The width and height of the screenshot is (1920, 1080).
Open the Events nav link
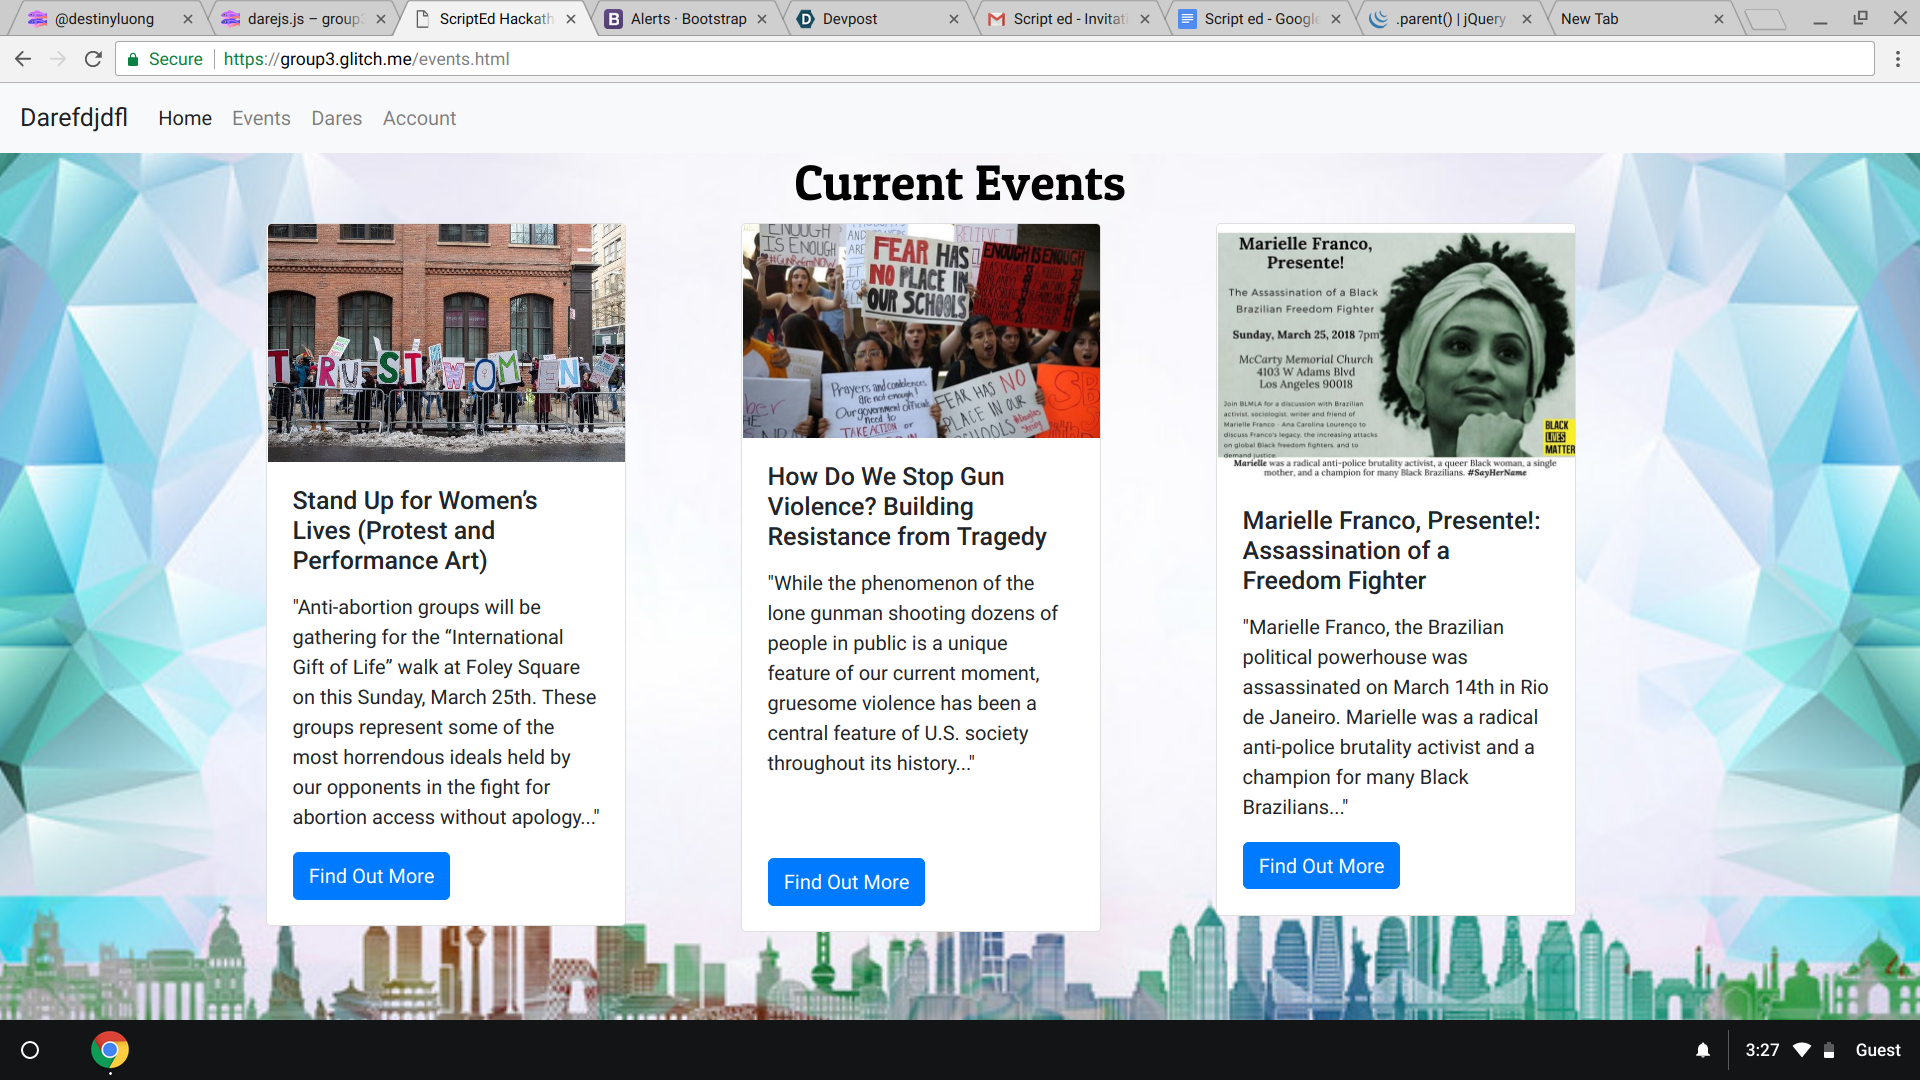[x=261, y=118]
